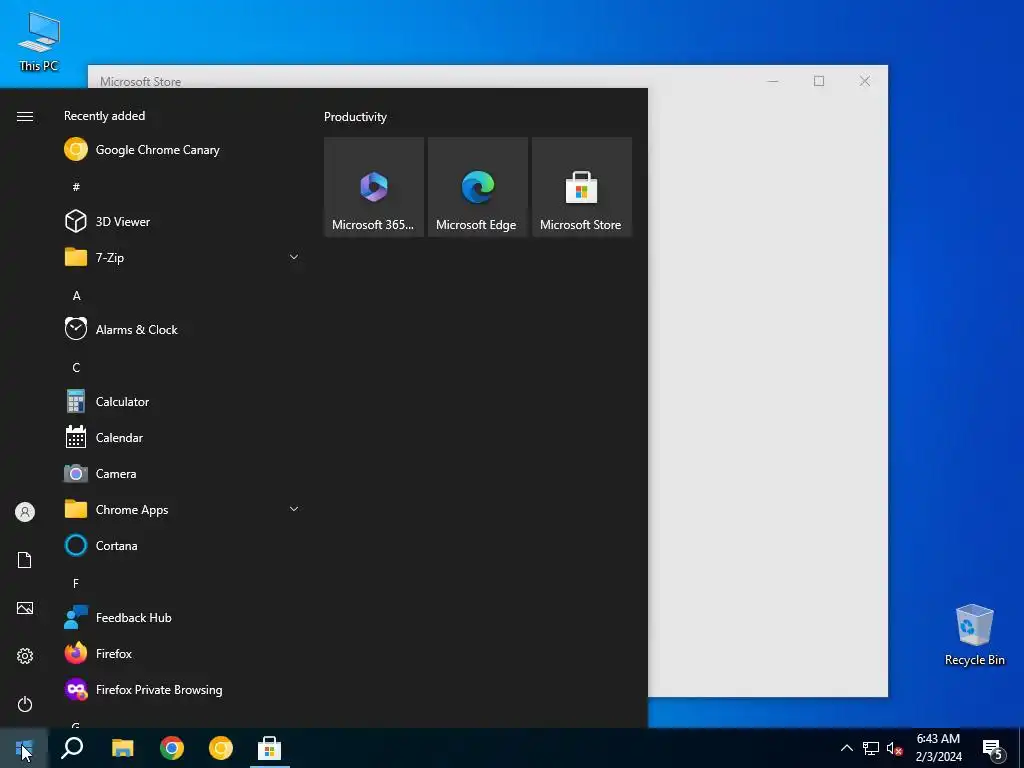Click the C letter header
The image size is (1024, 768).
[76, 368]
